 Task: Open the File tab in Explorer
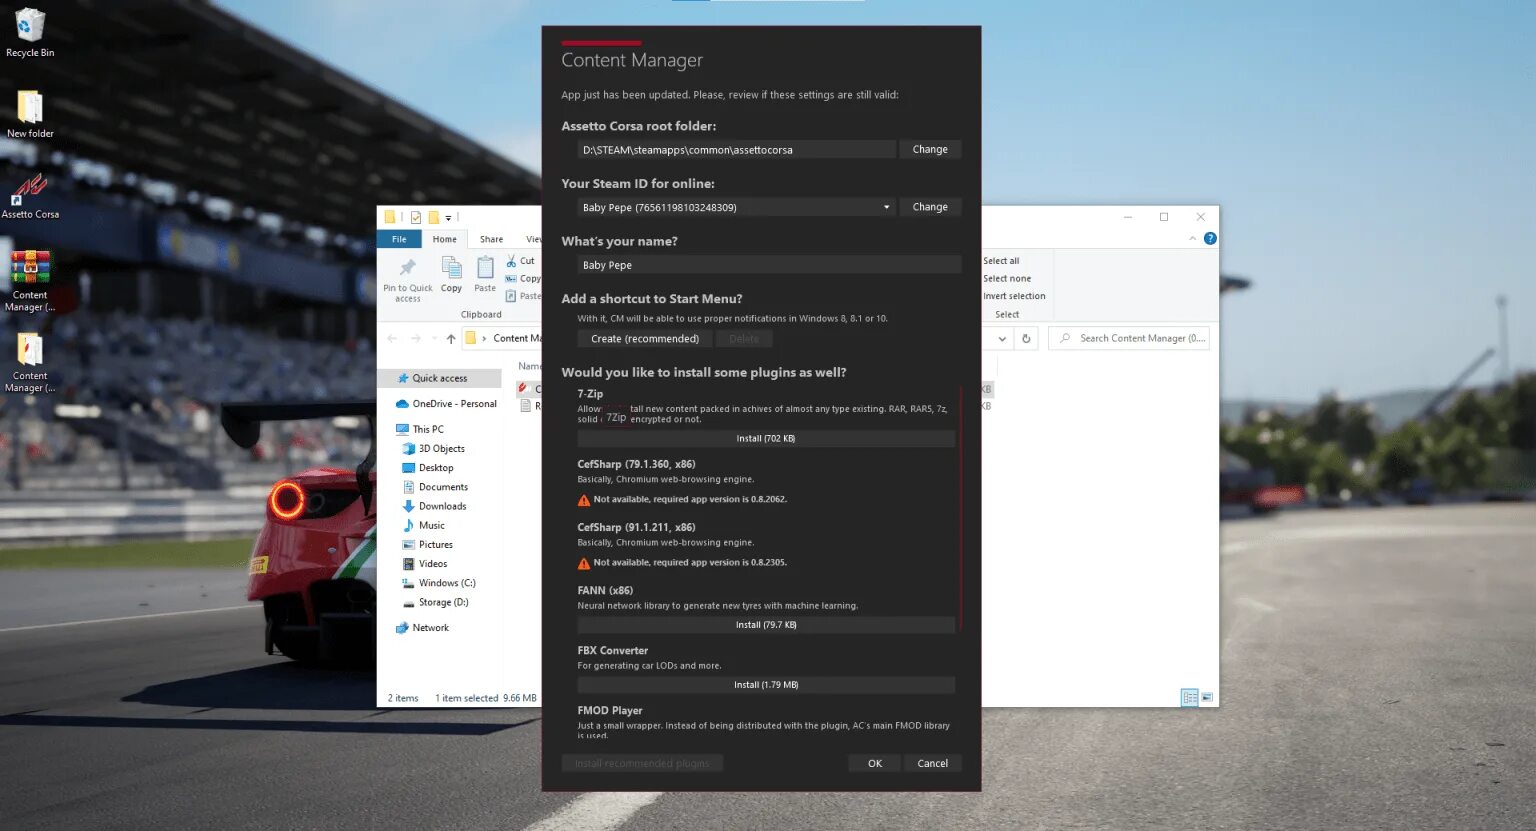pyautogui.click(x=399, y=239)
